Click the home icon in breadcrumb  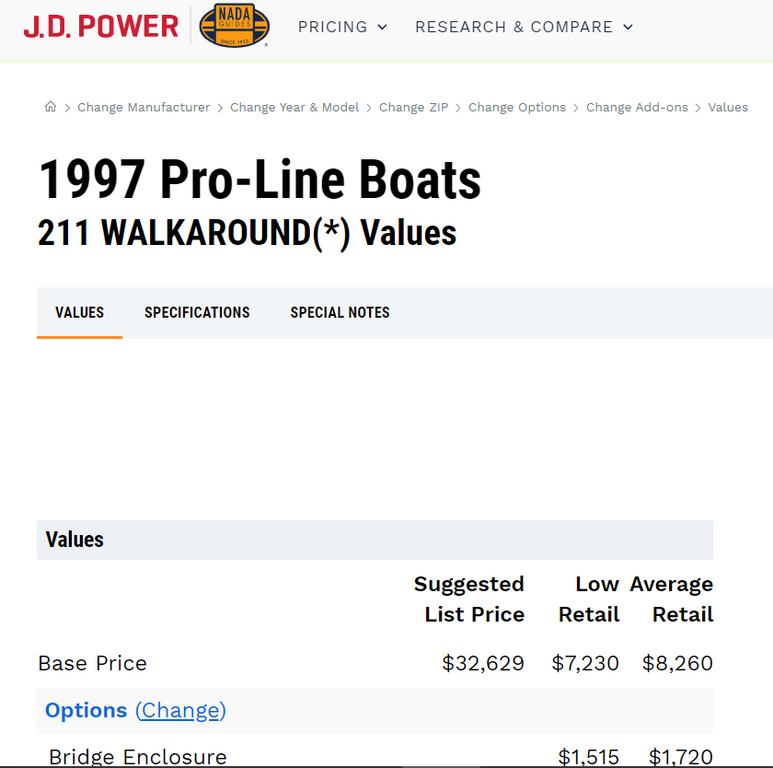[50, 107]
